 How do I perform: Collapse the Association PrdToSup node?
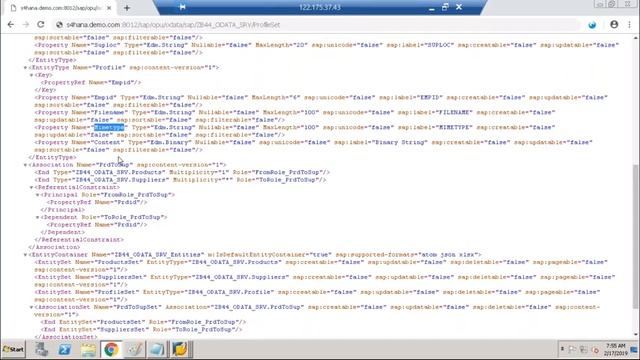(x=25, y=165)
